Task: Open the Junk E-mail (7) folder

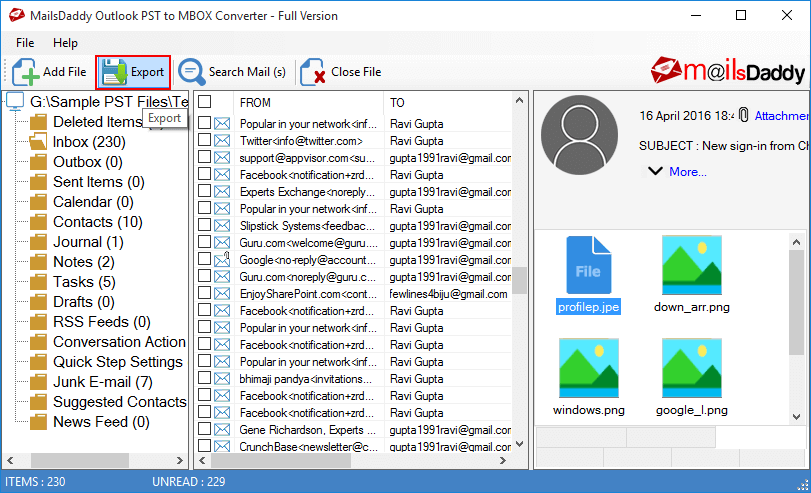Action: [102, 382]
